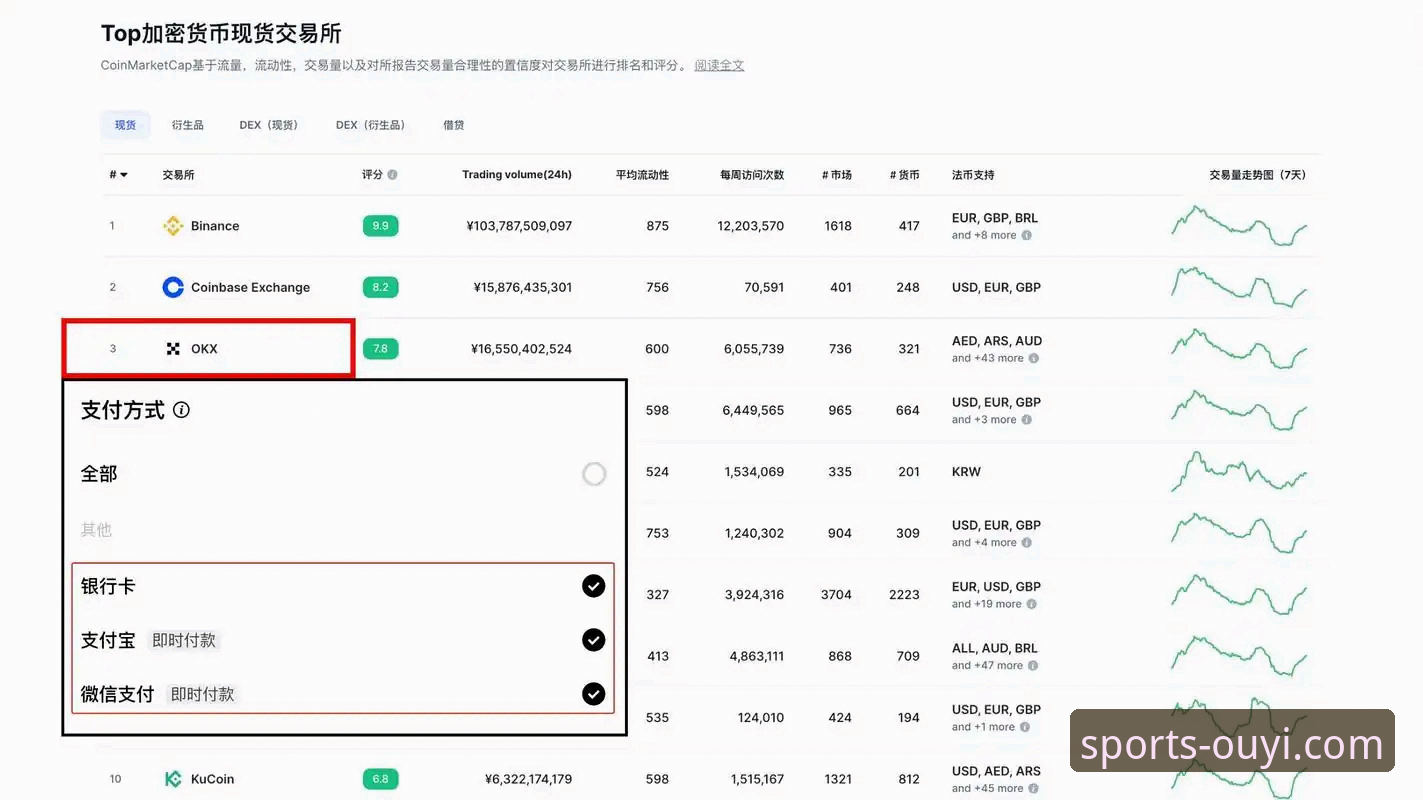Click the Binance logo icon

coord(173,226)
